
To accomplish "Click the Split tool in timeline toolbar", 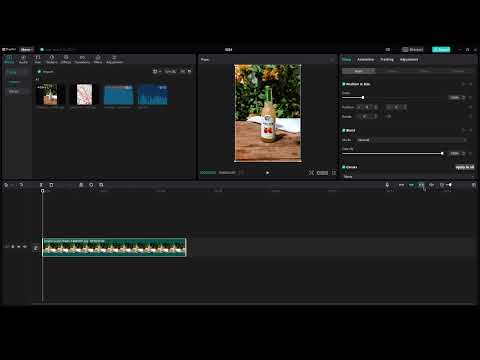I will pyautogui.click(x=41, y=185).
